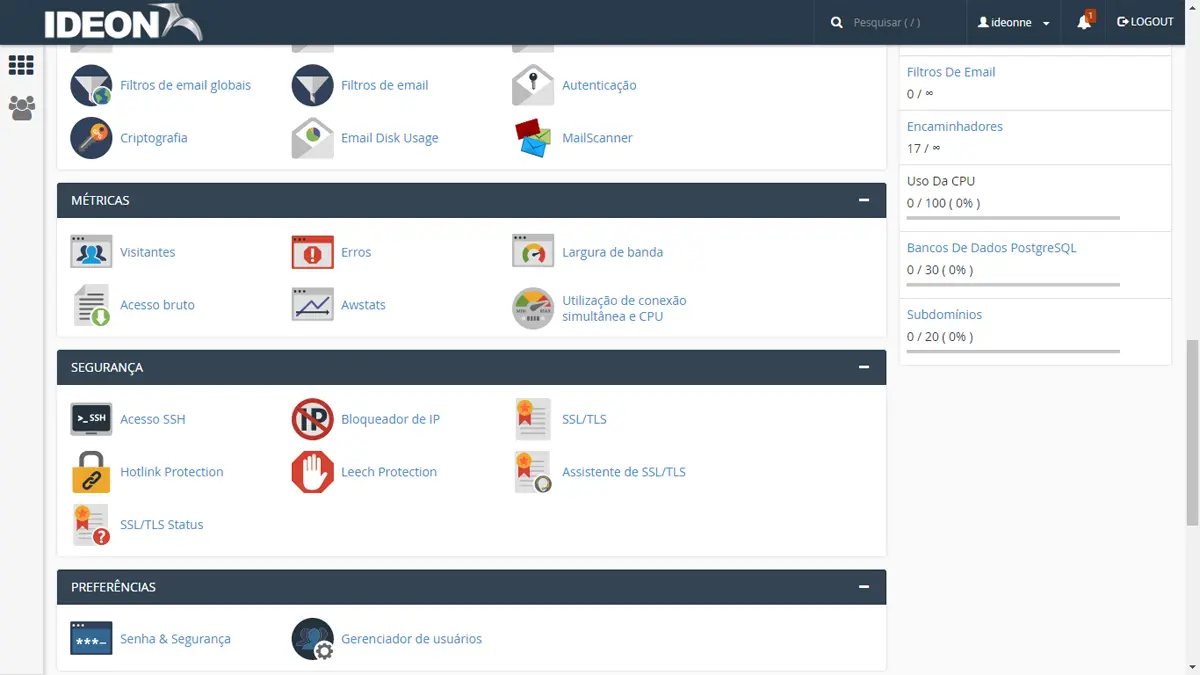Viewport: 1200px width, 675px height.
Task: Open Email Disk Usage
Action: 389,138
